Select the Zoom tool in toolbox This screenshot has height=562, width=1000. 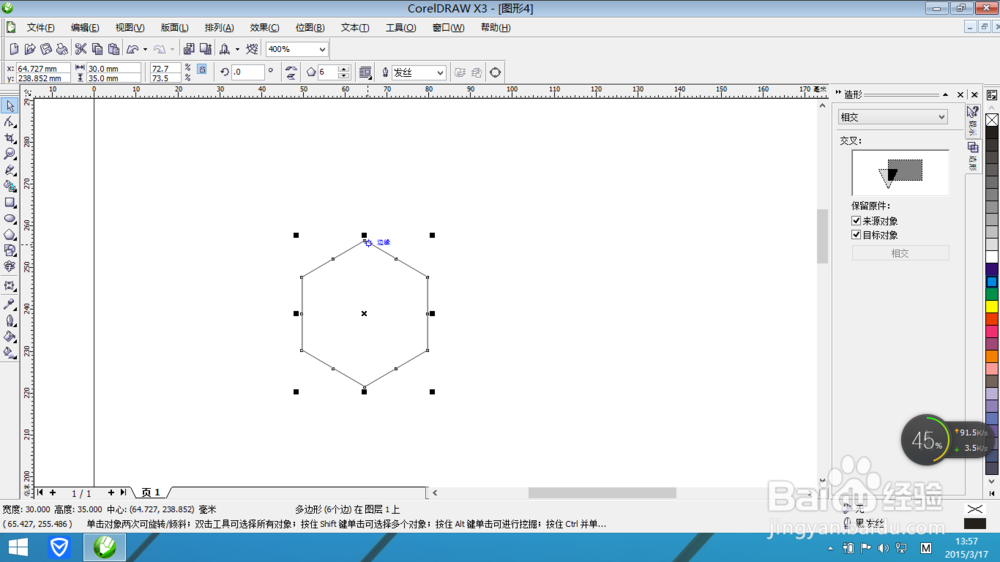tap(10, 154)
